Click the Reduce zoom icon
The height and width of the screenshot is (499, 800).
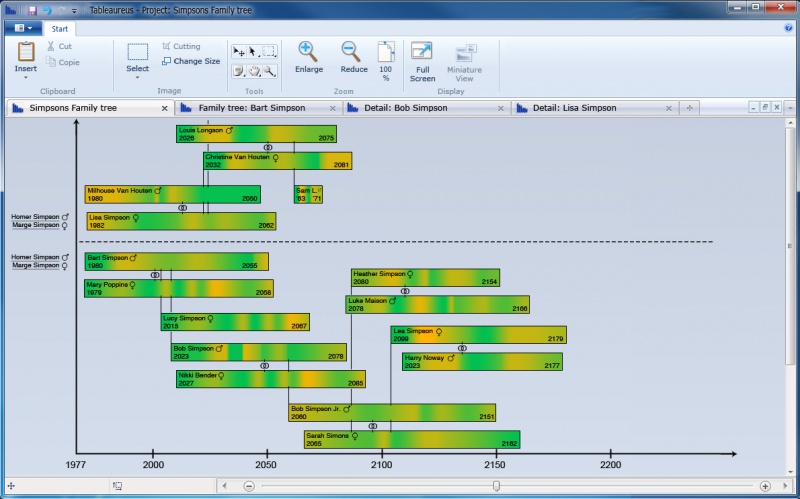[x=353, y=58]
